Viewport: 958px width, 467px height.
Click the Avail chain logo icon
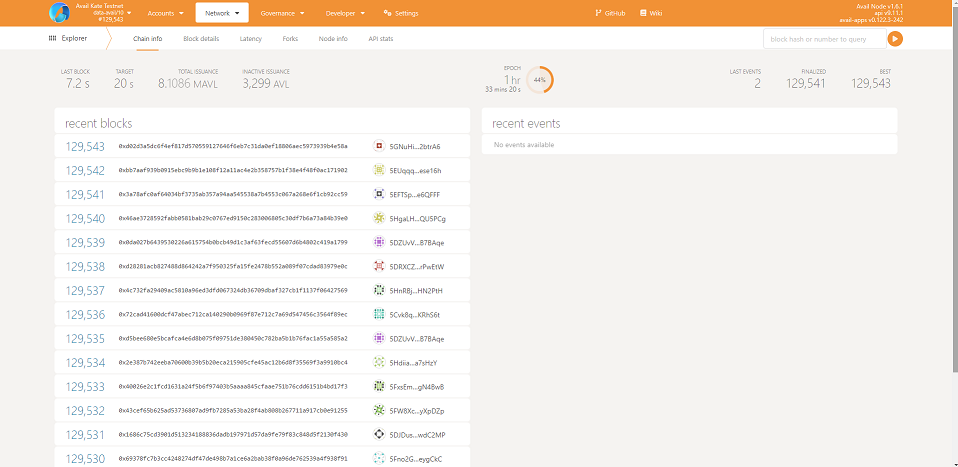click(x=60, y=13)
